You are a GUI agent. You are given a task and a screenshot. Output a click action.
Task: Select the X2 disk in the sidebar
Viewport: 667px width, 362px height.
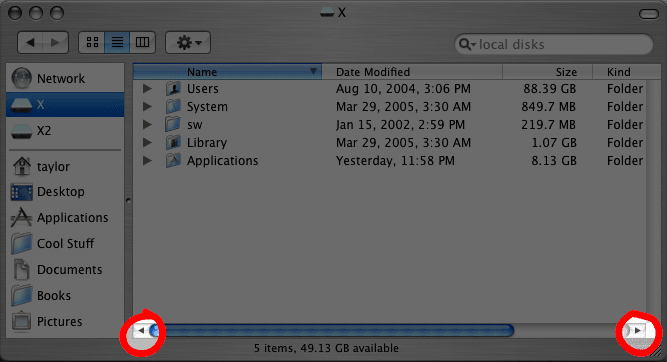point(65,131)
